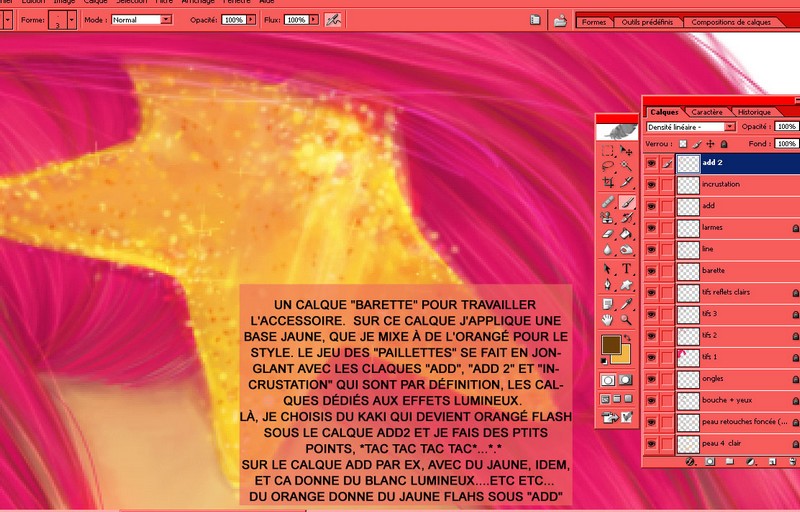This screenshot has width=800, height=512.
Task: Select the Eraser tool
Action: pyautogui.click(x=607, y=234)
